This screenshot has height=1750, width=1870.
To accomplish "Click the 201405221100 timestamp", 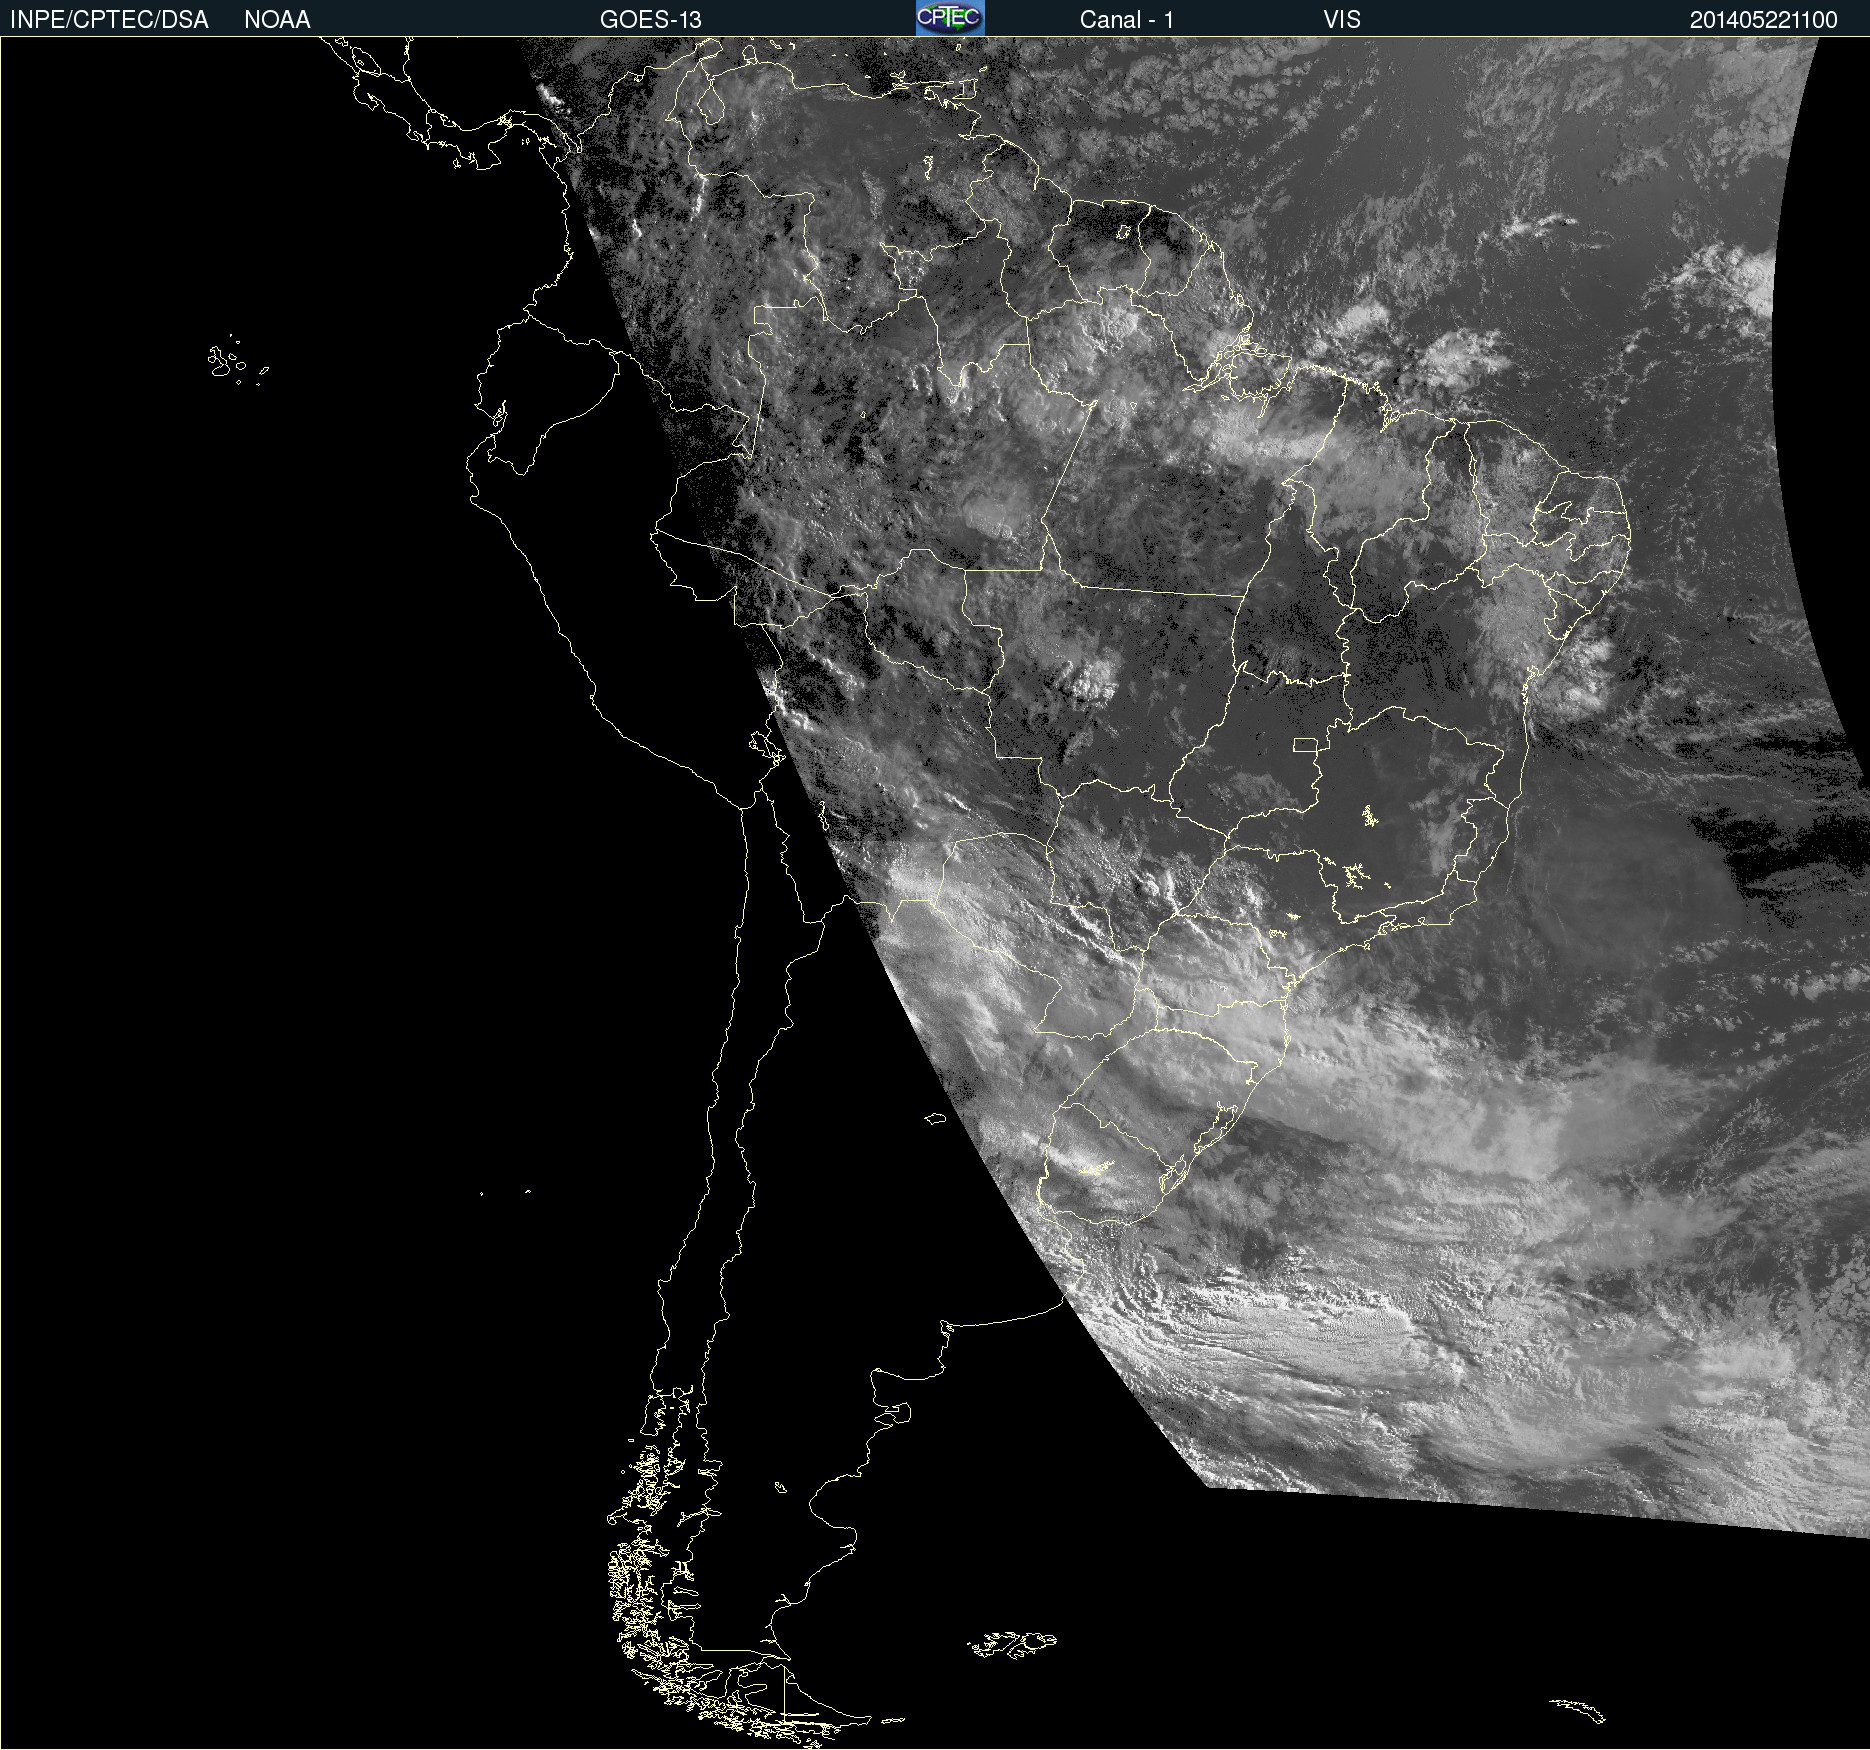I will (x=1763, y=20).
